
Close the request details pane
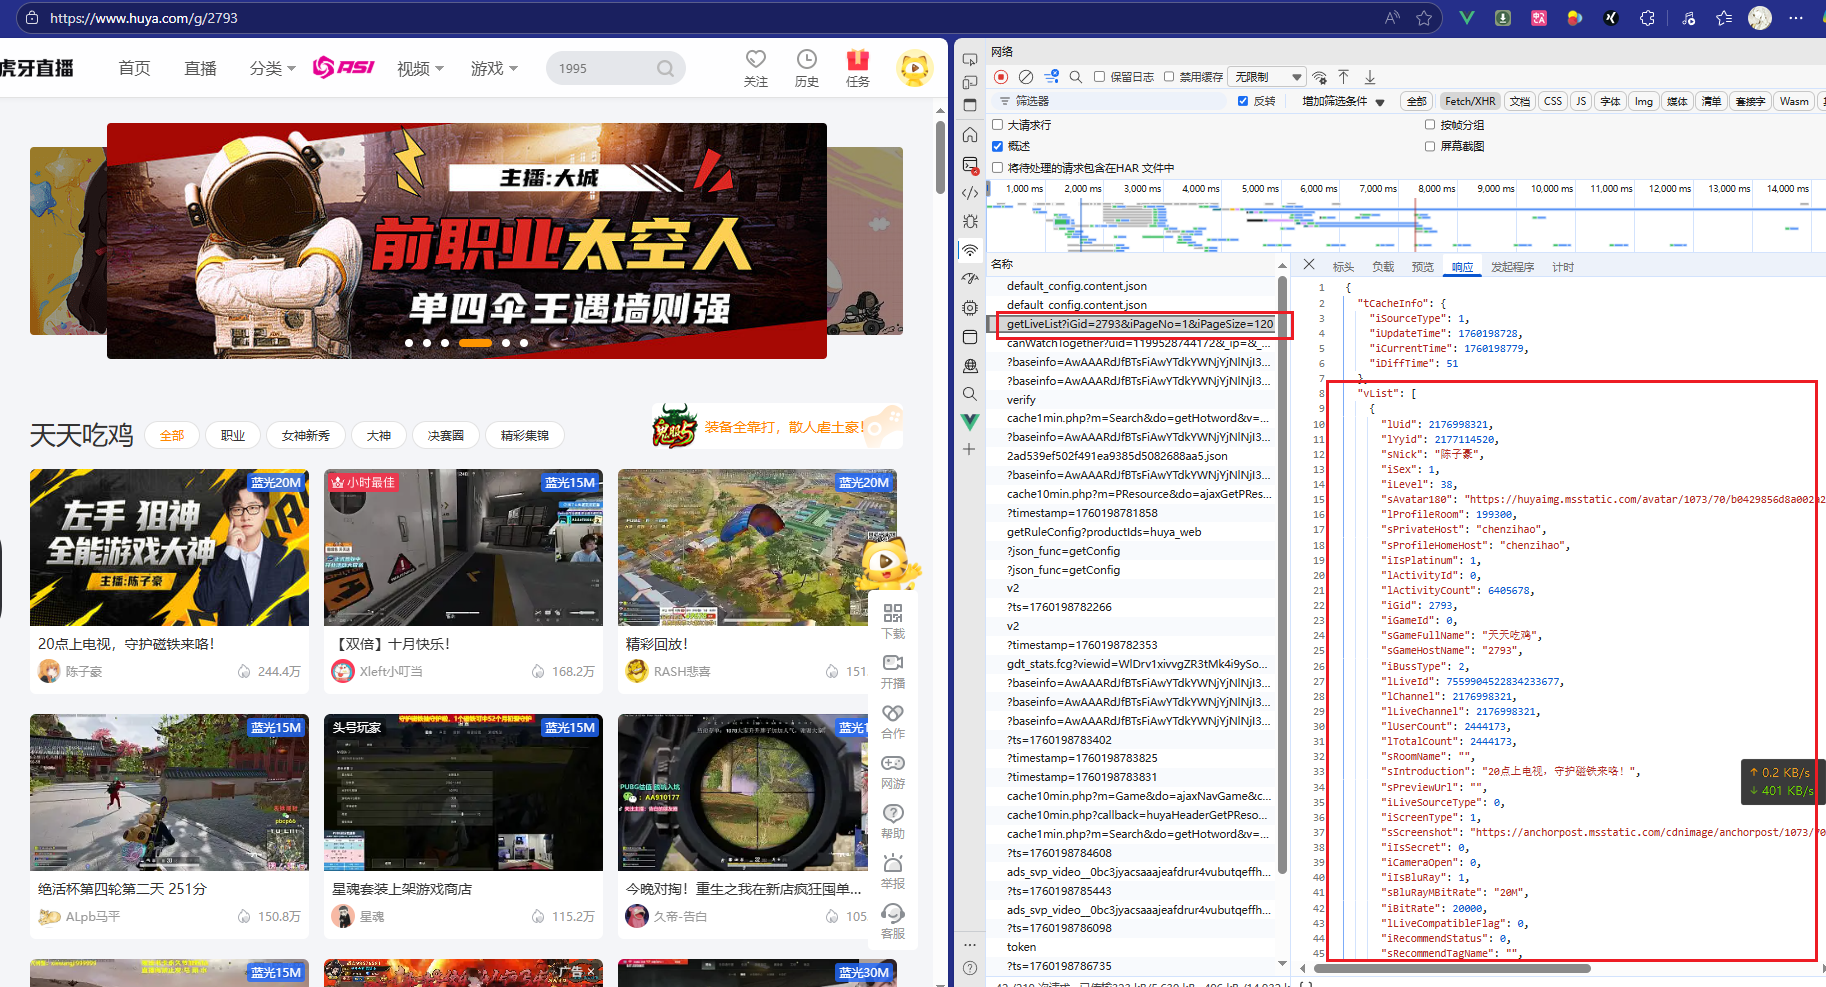point(1309,265)
